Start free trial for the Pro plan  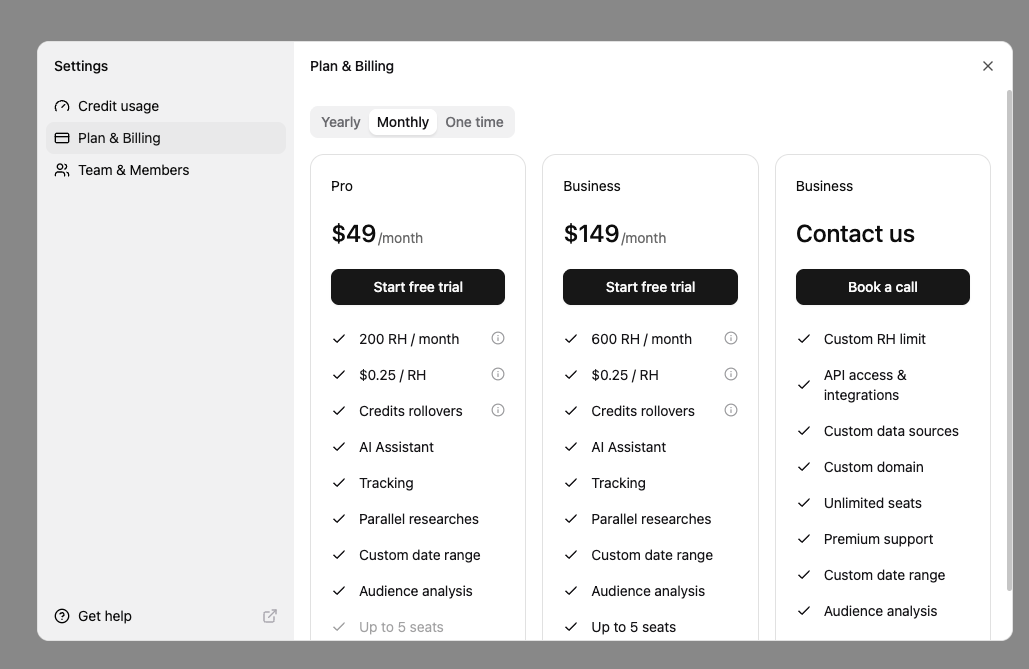point(418,287)
